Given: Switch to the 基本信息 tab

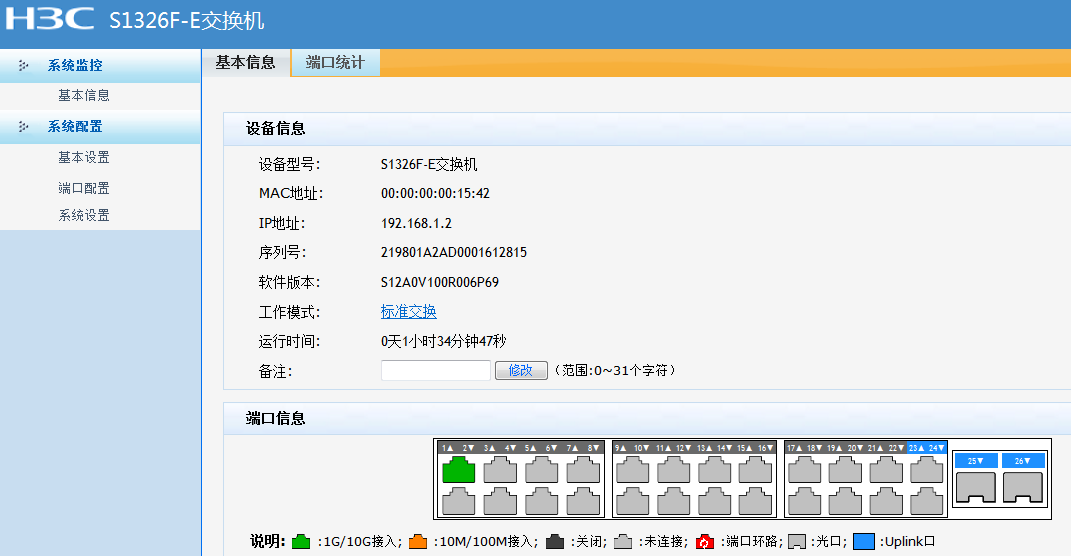Looking at the screenshot, I should click(x=246, y=63).
